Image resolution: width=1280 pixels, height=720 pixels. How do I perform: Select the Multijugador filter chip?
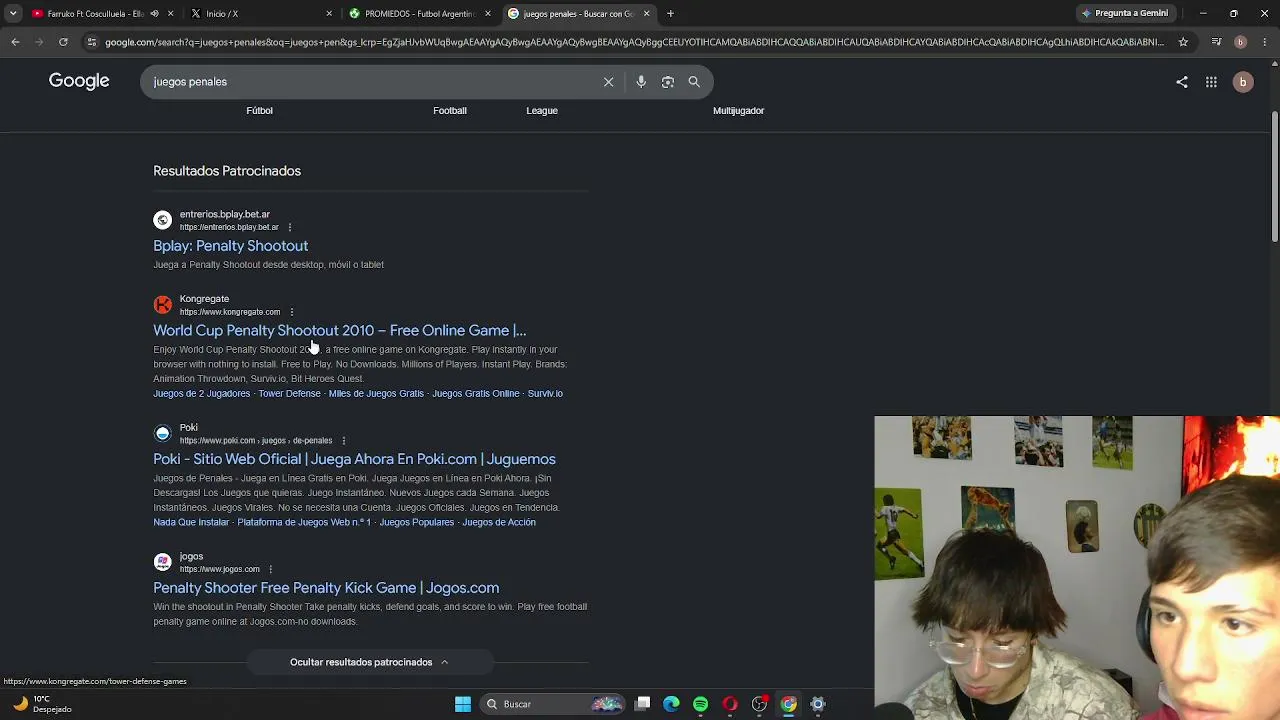[x=738, y=111]
